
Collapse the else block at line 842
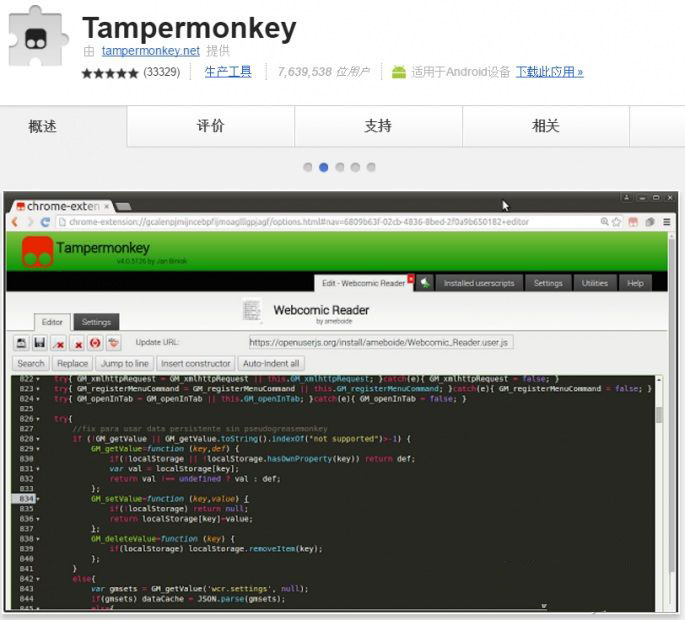coord(38,579)
